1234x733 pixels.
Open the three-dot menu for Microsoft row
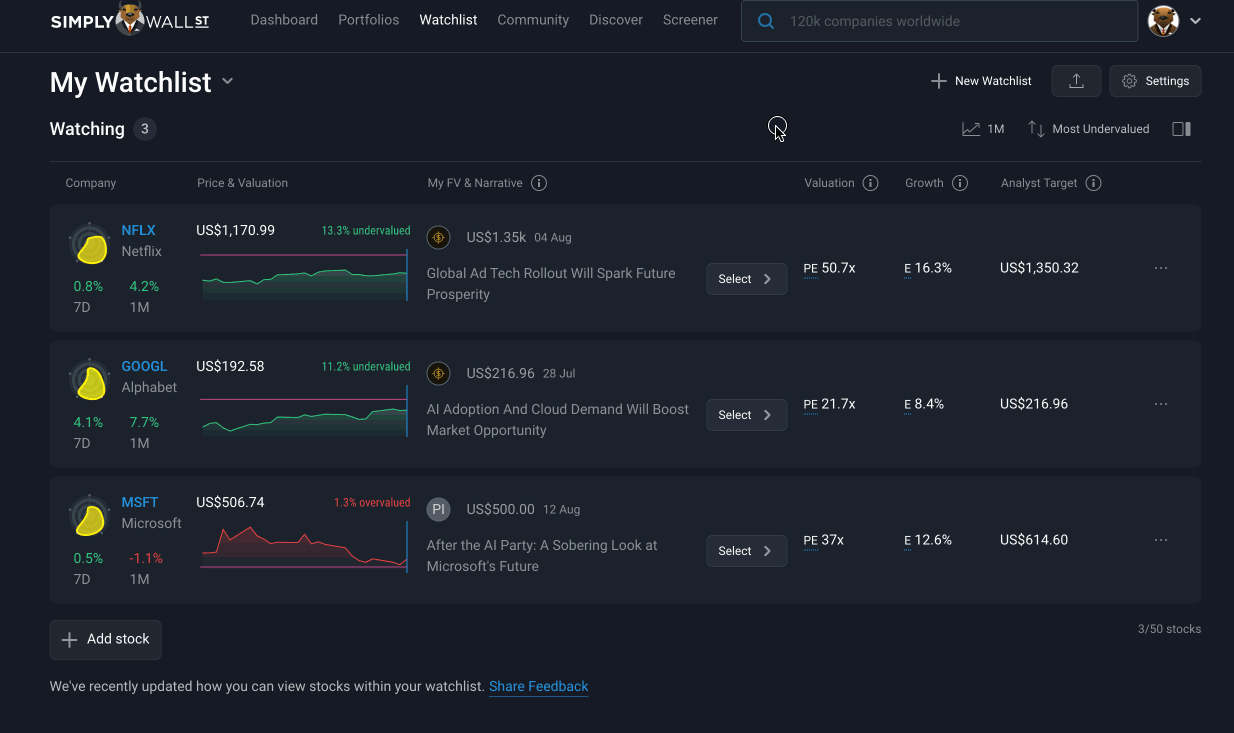[1161, 540]
